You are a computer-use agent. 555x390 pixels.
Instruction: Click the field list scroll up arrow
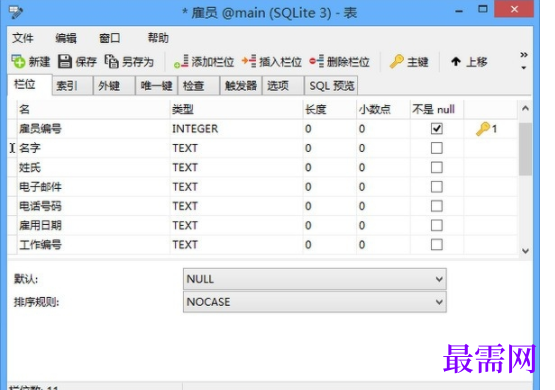(x=525, y=109)
